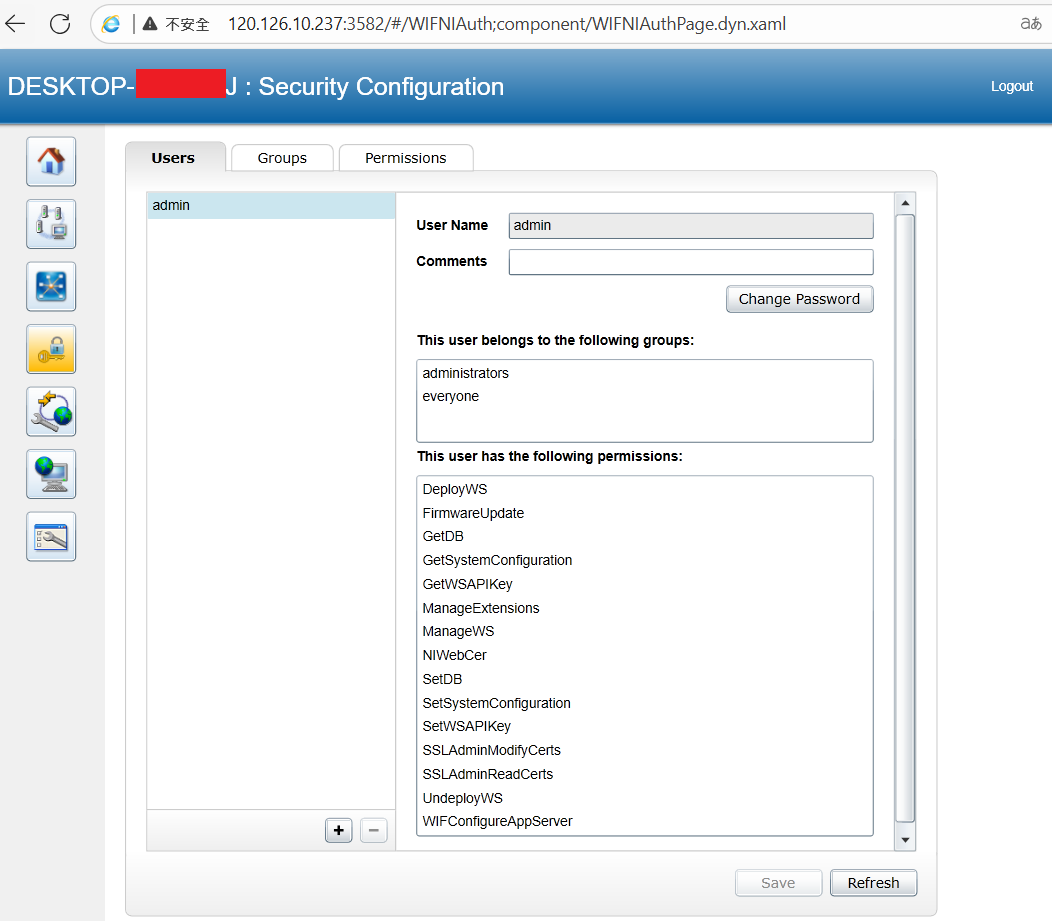This screenshot has width=1052, height=921.
Task: Click the Comments input field
Action: 691,262
